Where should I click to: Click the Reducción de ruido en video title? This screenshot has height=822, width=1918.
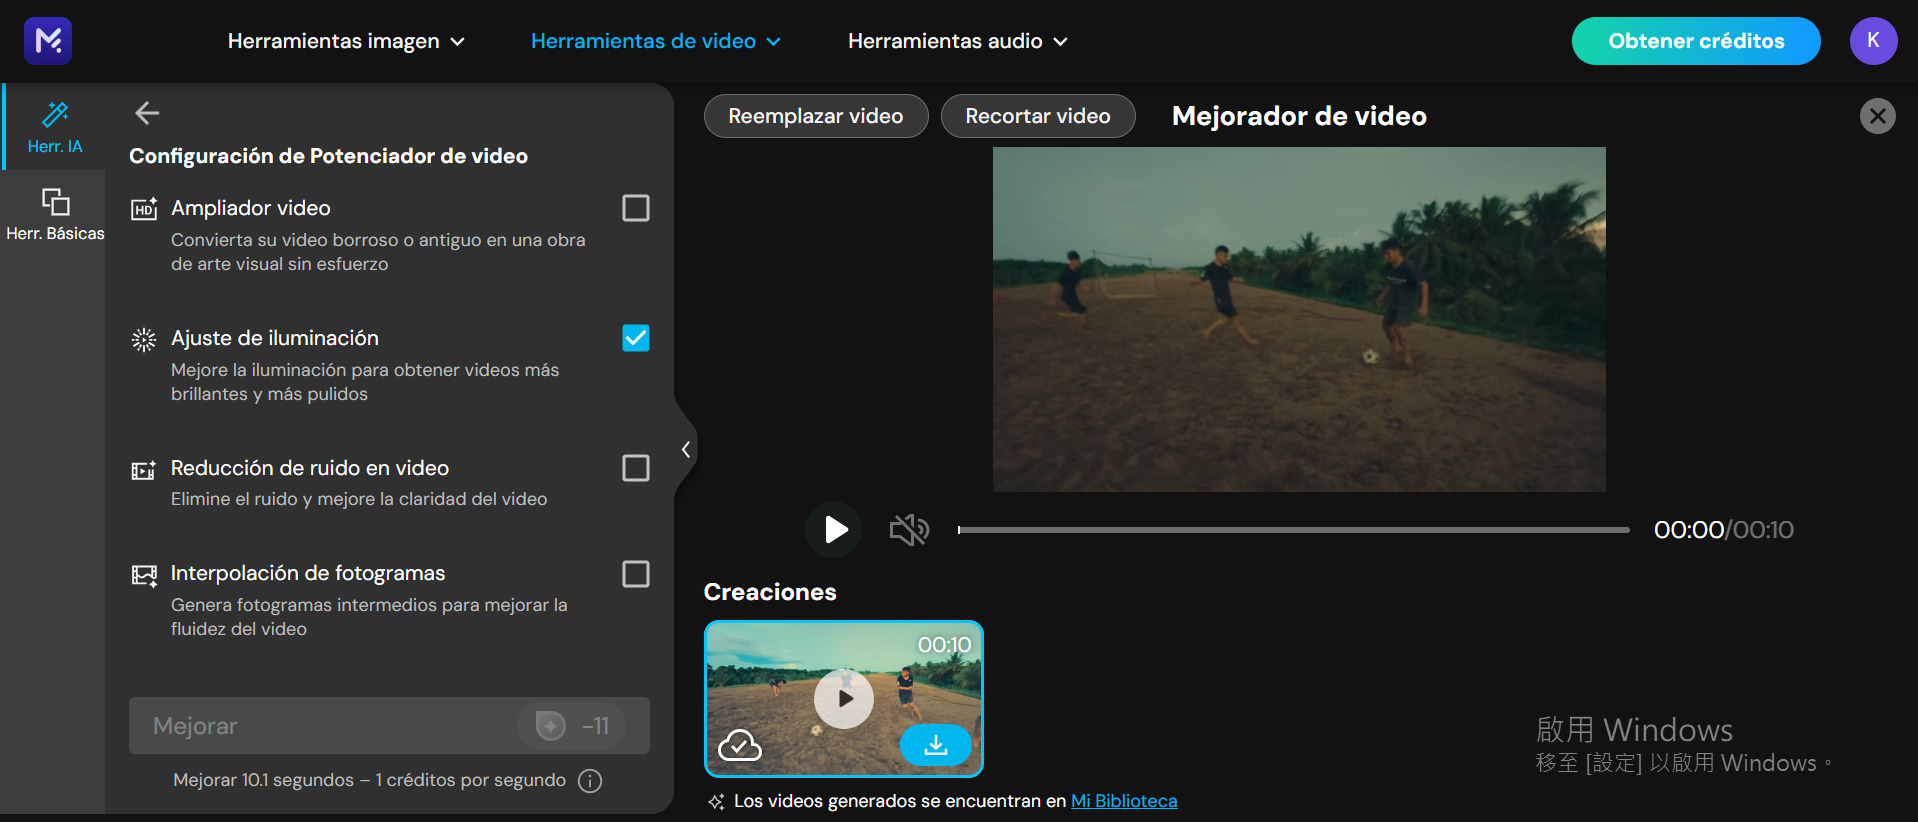(310, 468)
